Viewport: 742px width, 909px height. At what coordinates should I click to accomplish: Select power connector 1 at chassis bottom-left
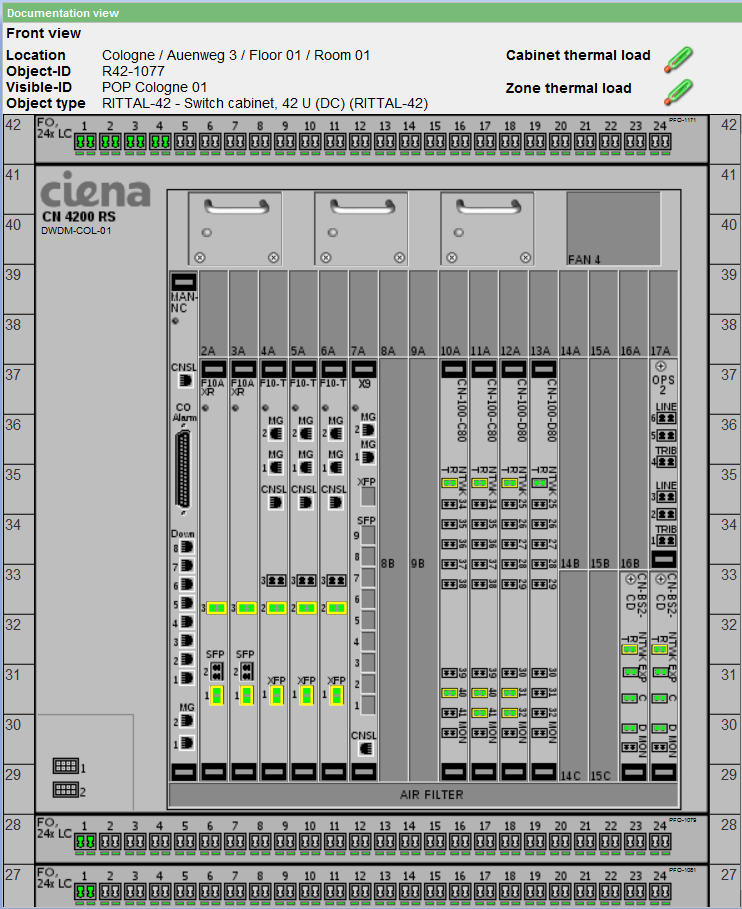pos(65,766)
